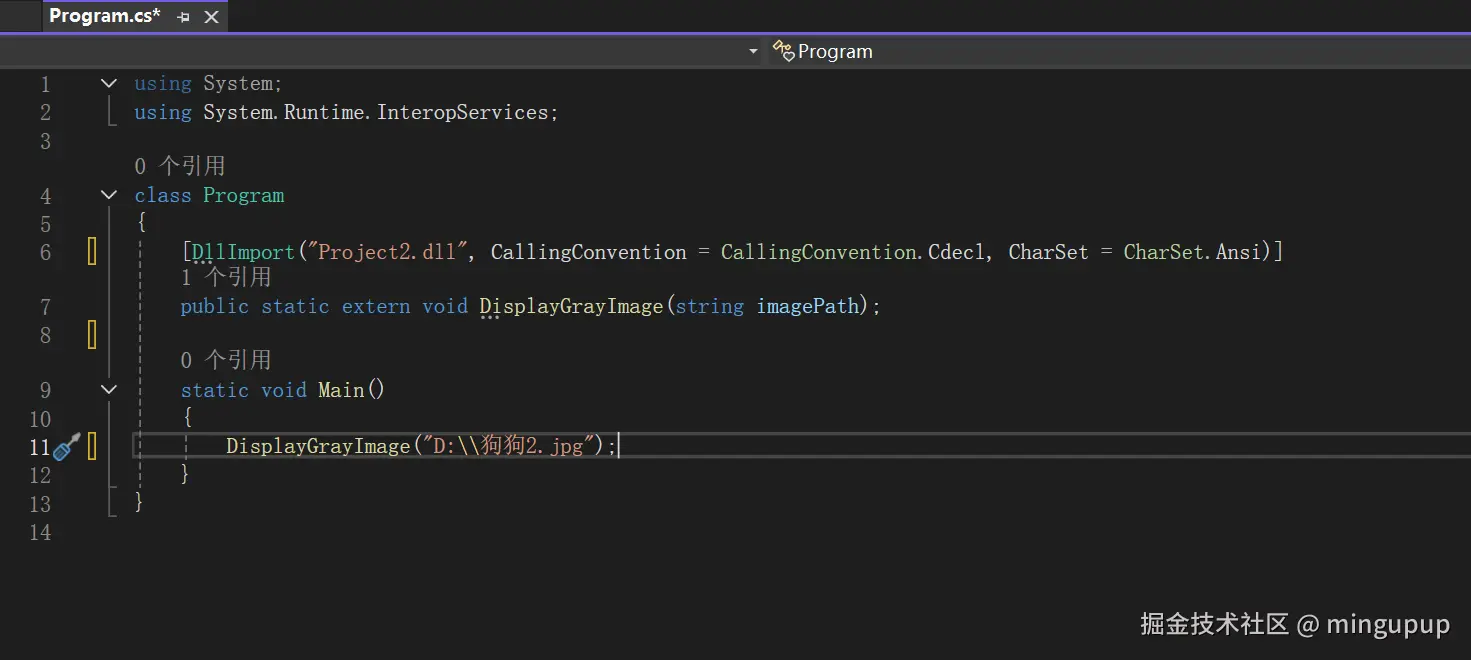
Task: Collapse the using directives region on line 1
Action: click(x=108, y=83)
